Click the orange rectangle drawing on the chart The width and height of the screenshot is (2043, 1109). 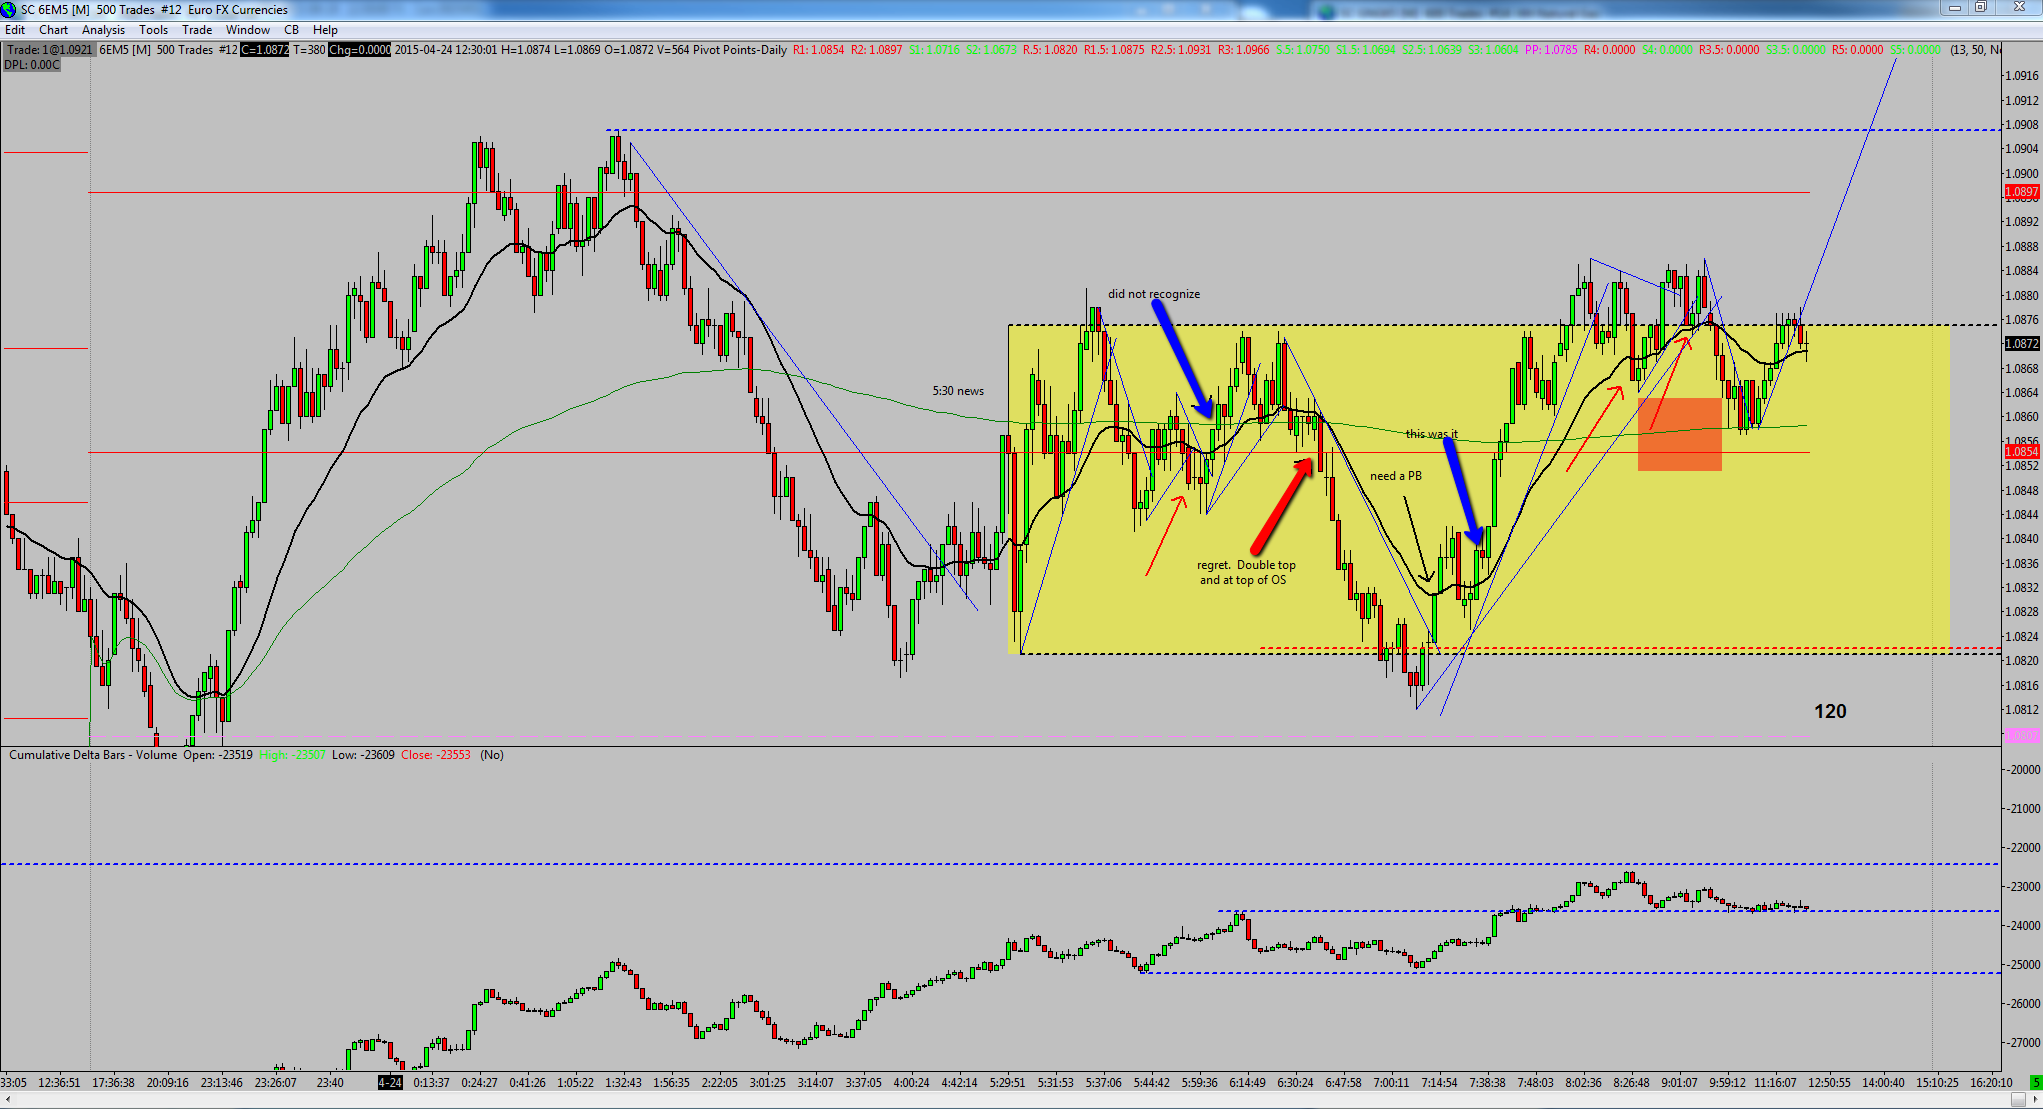point(1680,434)
